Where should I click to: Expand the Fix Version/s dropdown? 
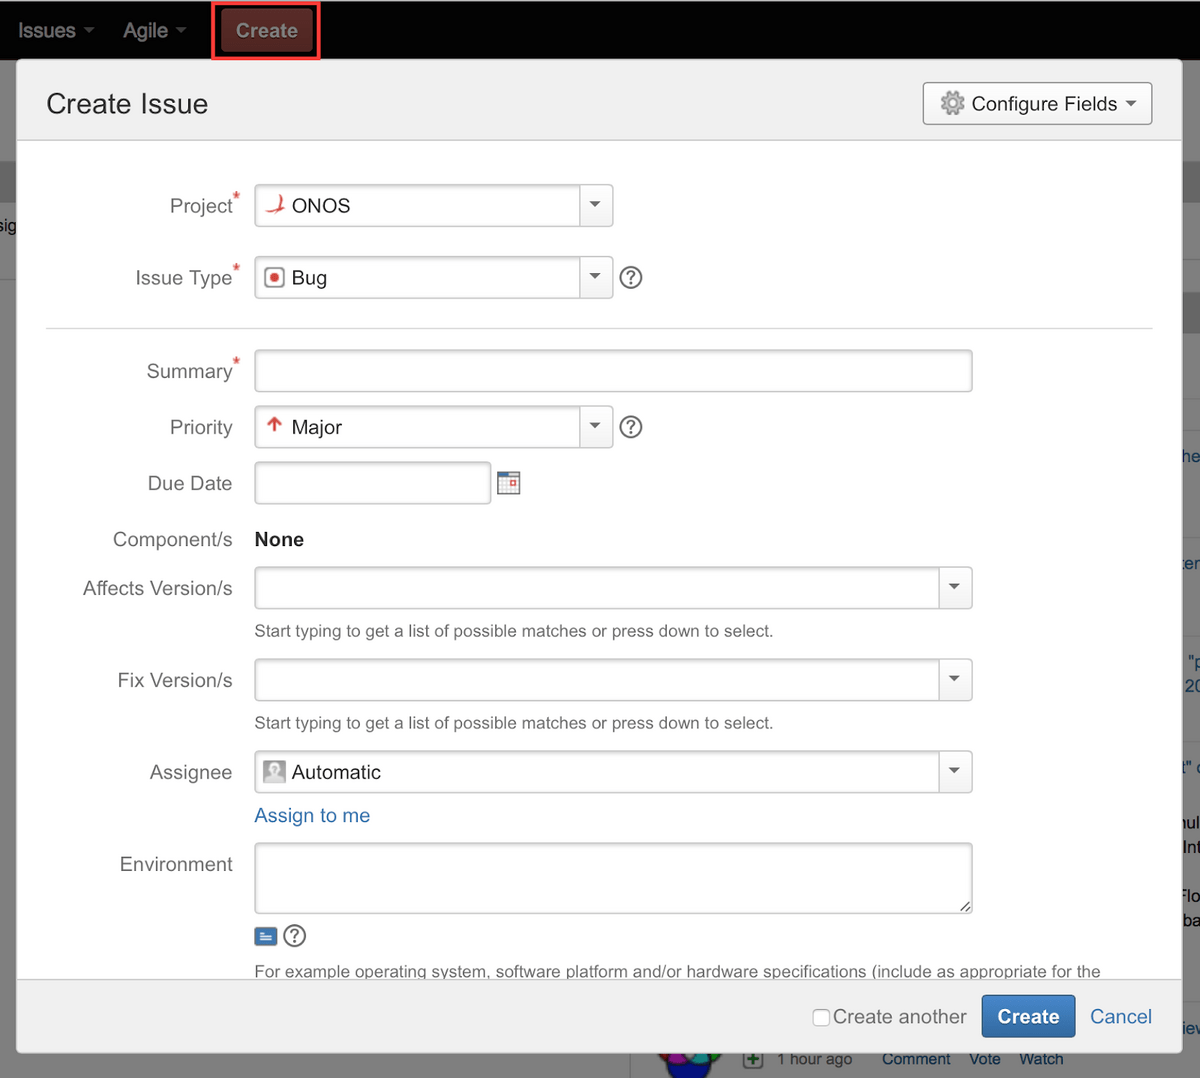click(x=954, y=679)
